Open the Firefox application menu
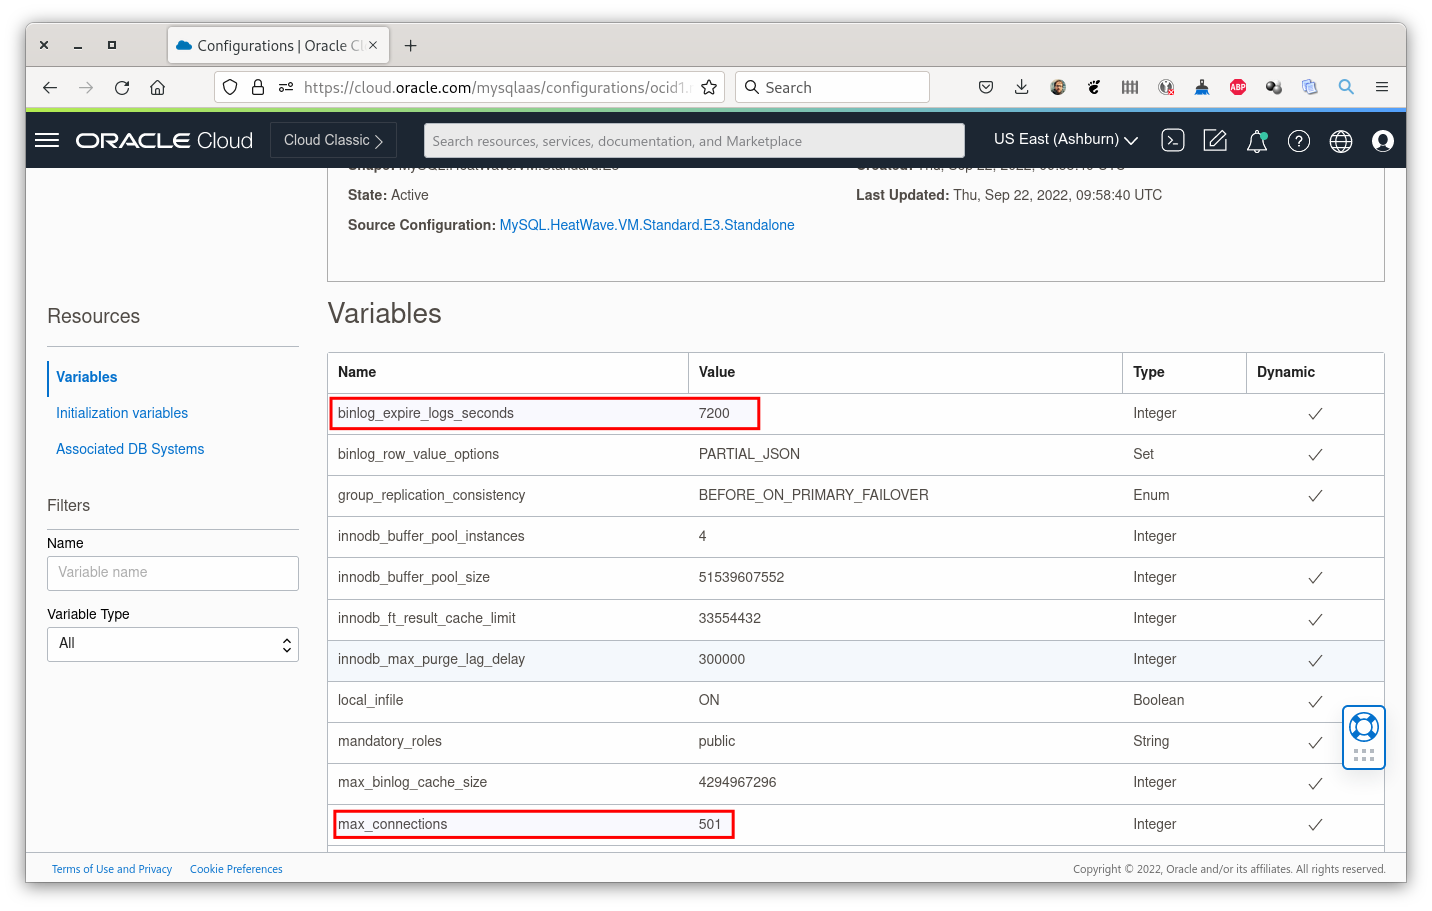The height and width of the screenshot is (911, 1432). (x=1382, y=88)
